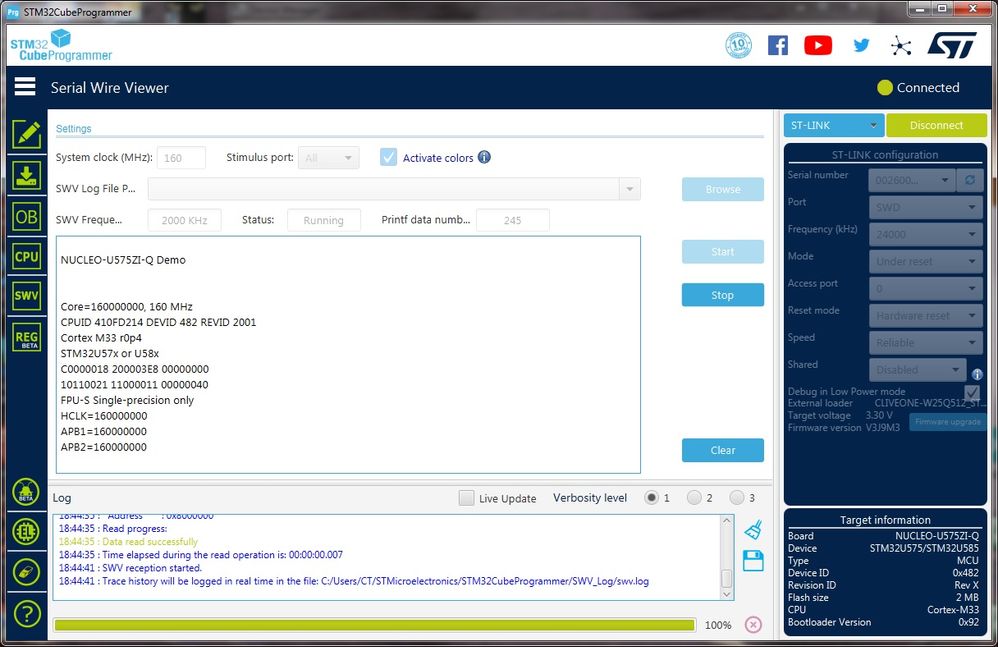This screenshot has width=998, height=647.
Task: Save the log with the floppy disk icon
Action: coord(753,560)
